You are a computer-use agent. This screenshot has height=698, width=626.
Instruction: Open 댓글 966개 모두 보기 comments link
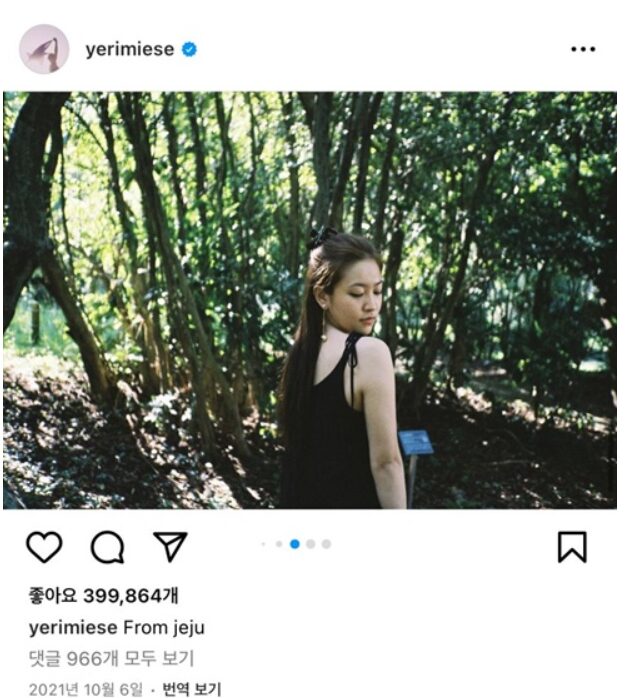[111, 658]
